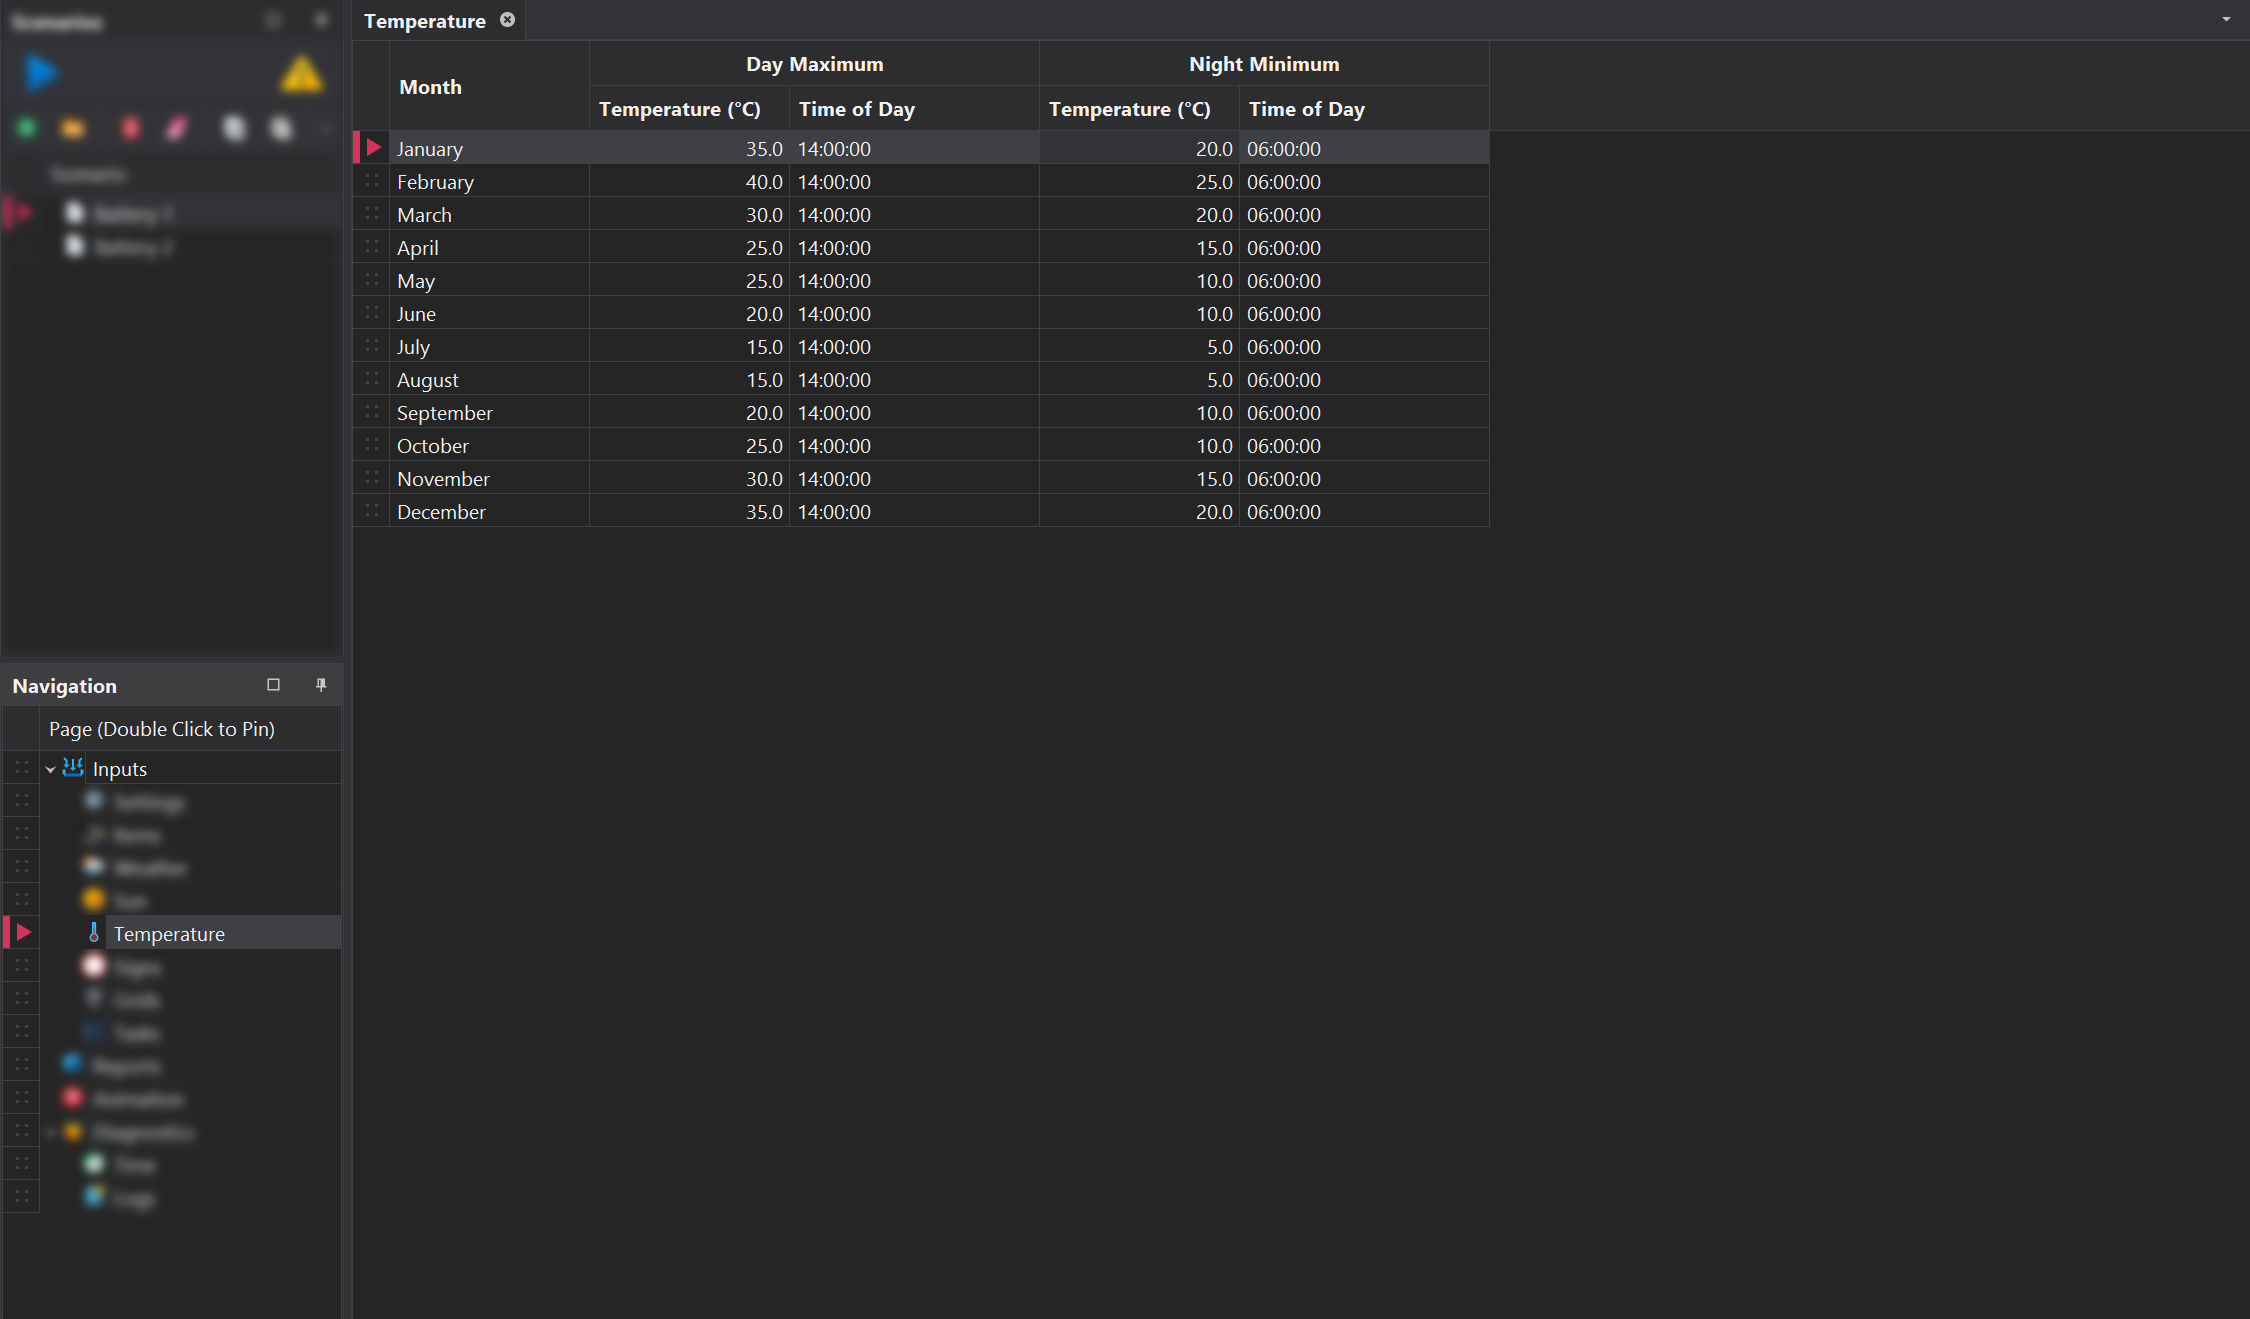Click the Inputs icon in the Navigation tree

71,767
